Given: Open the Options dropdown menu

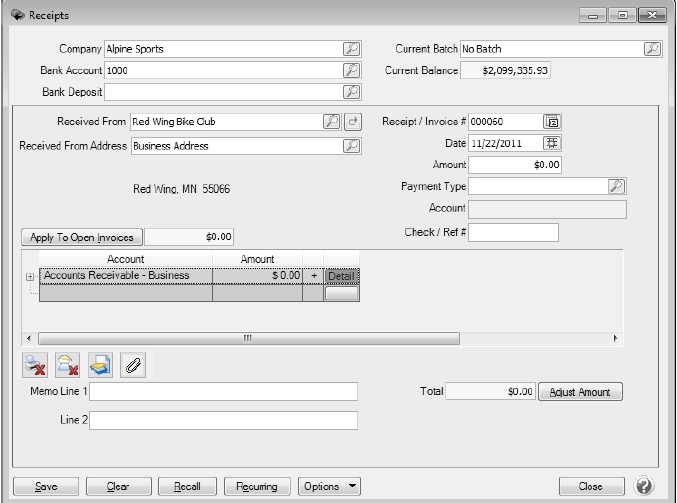Looking at the screenshot, I should coord(330,487).
